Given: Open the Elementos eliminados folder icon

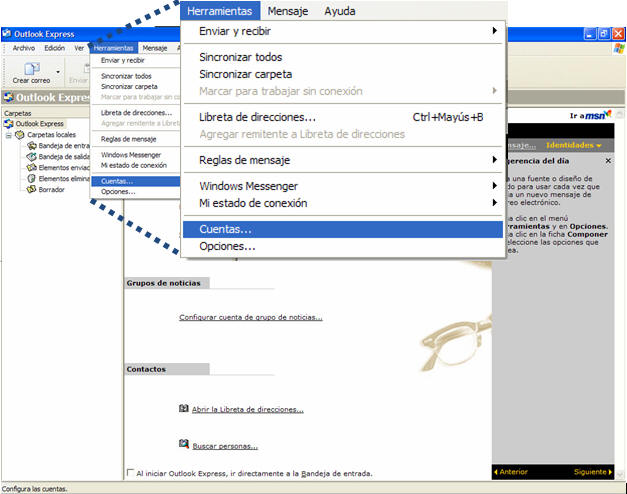Looking at the screenshot, I should coord(31,178).
